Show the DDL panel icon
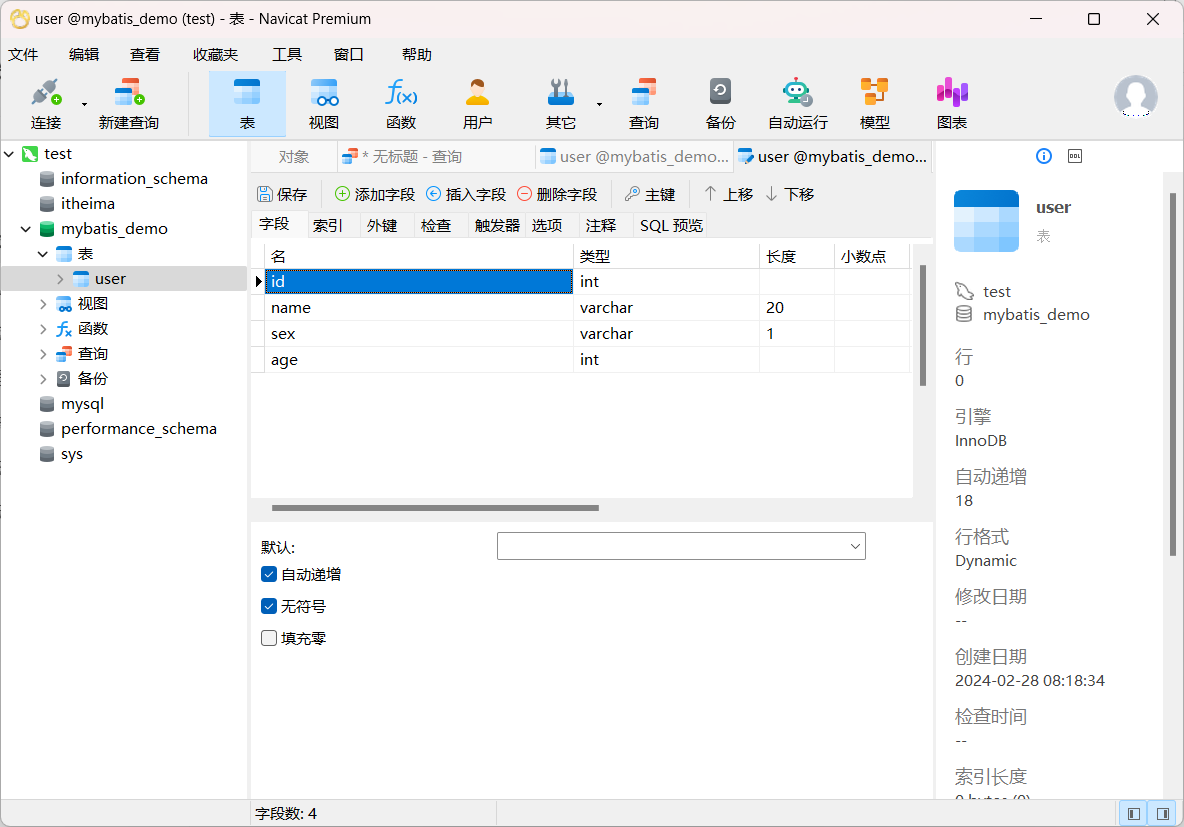The image size is (1184, 827). click(x=1075, y=156)
